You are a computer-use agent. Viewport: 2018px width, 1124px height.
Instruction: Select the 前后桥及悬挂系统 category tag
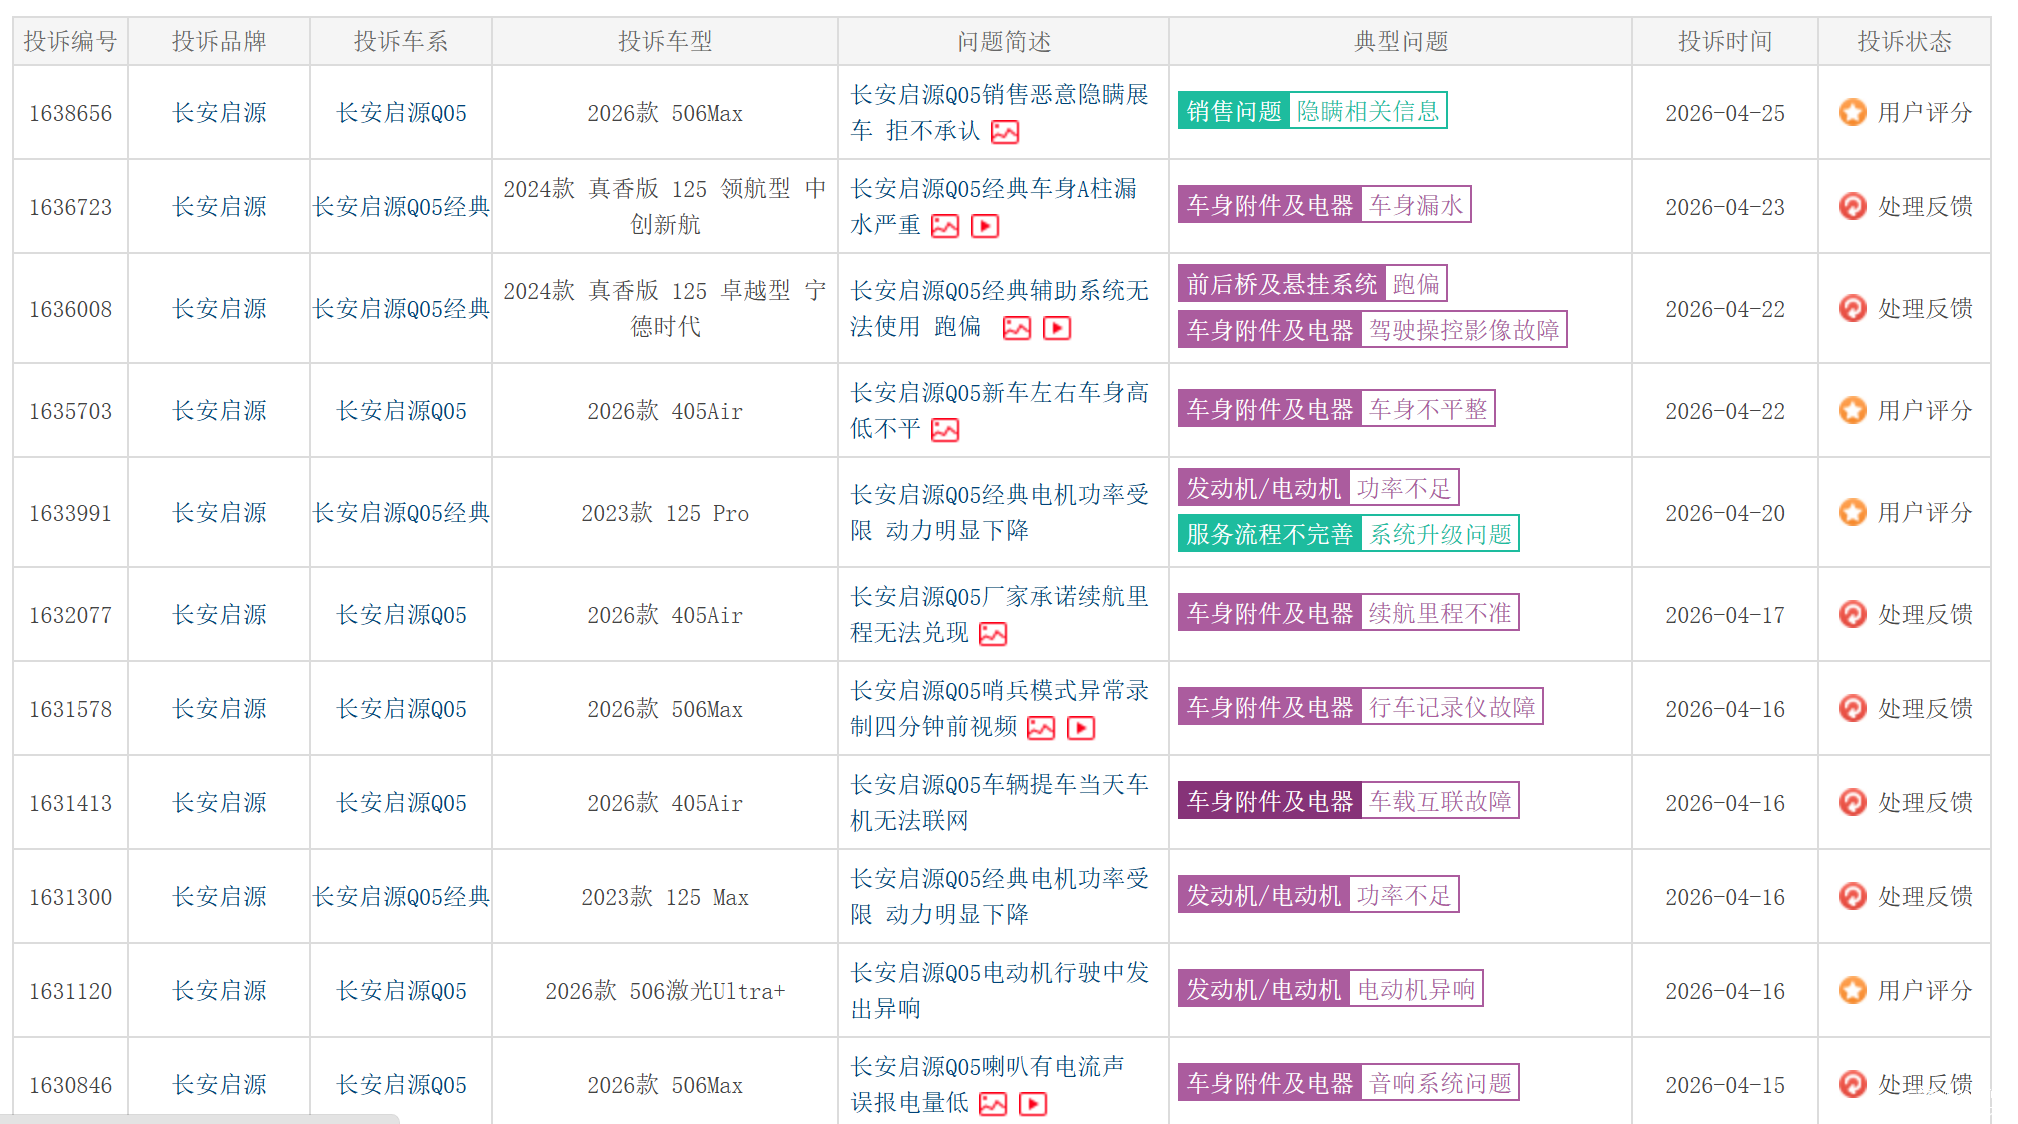1282,284
